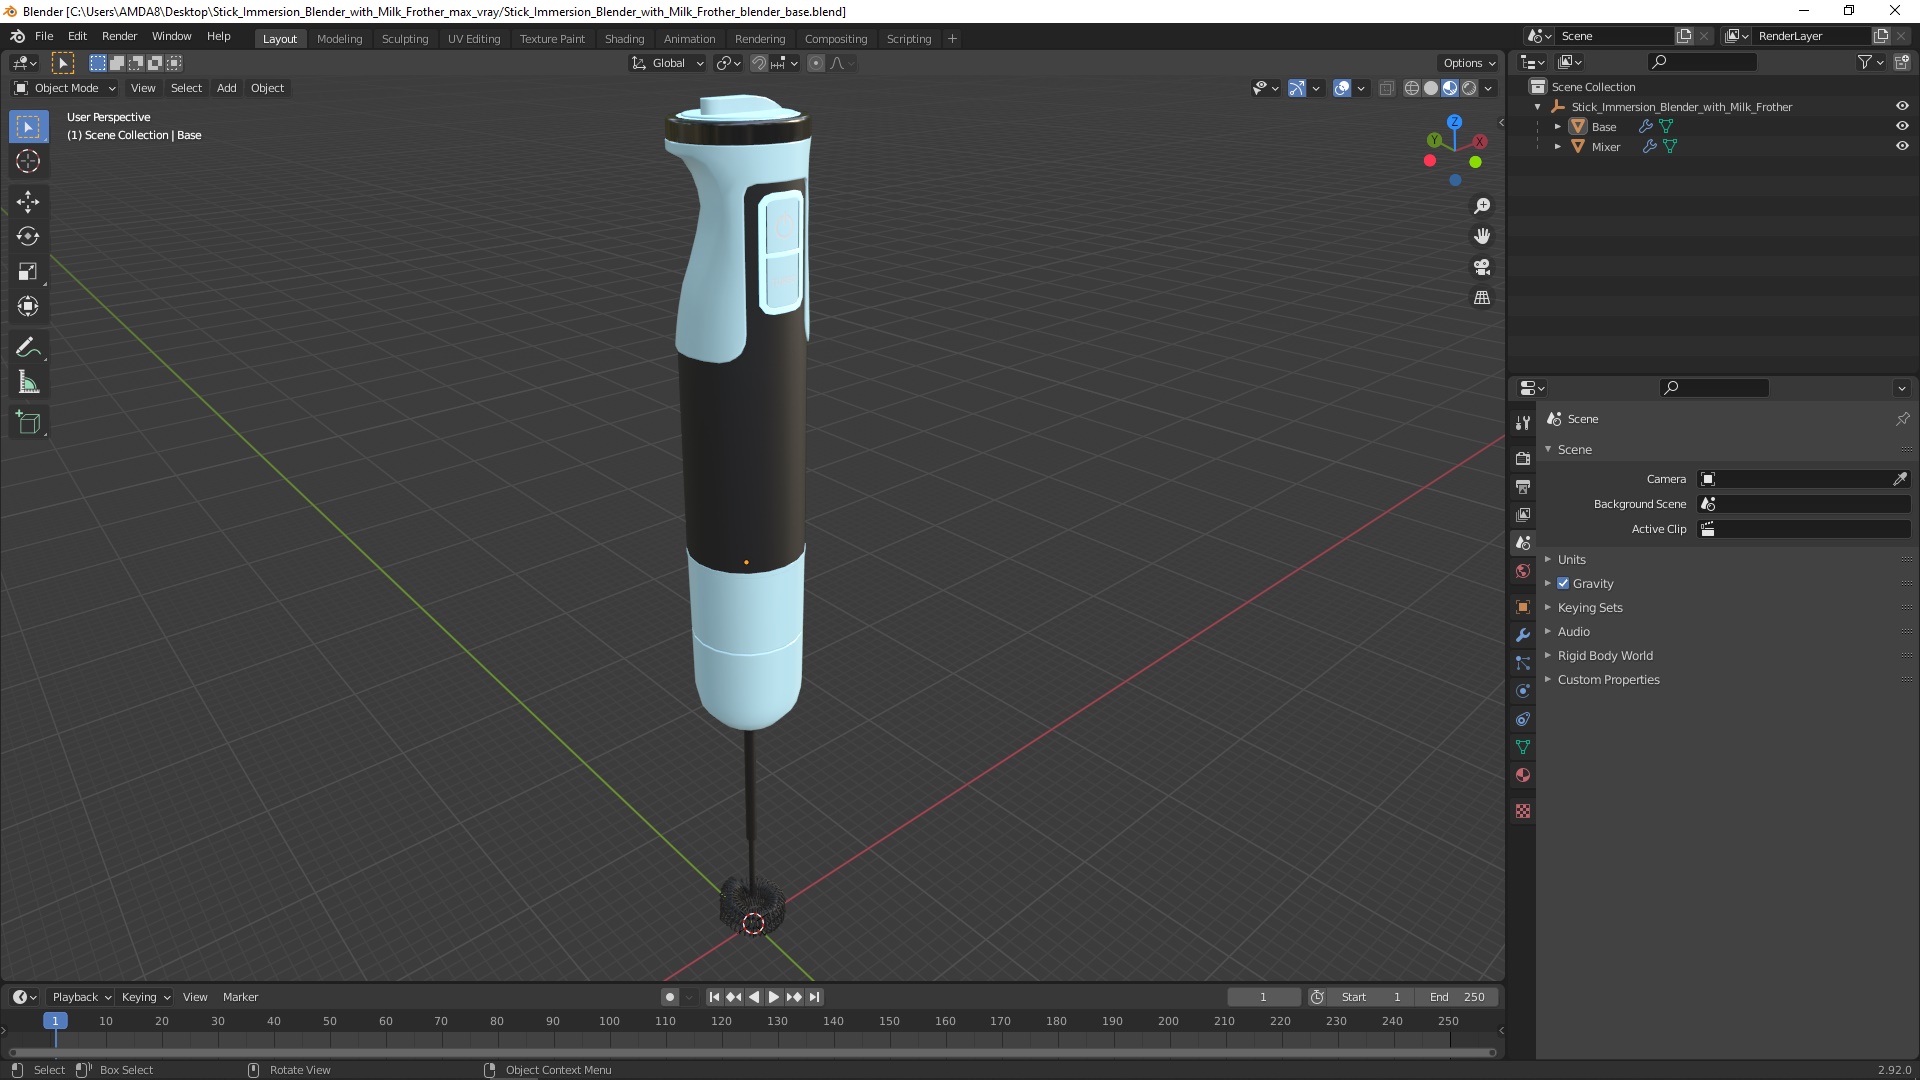Switch to Solid viewport shading
The width and height of the screenshot is (1920, 1080).
[x=1431, y=88]
